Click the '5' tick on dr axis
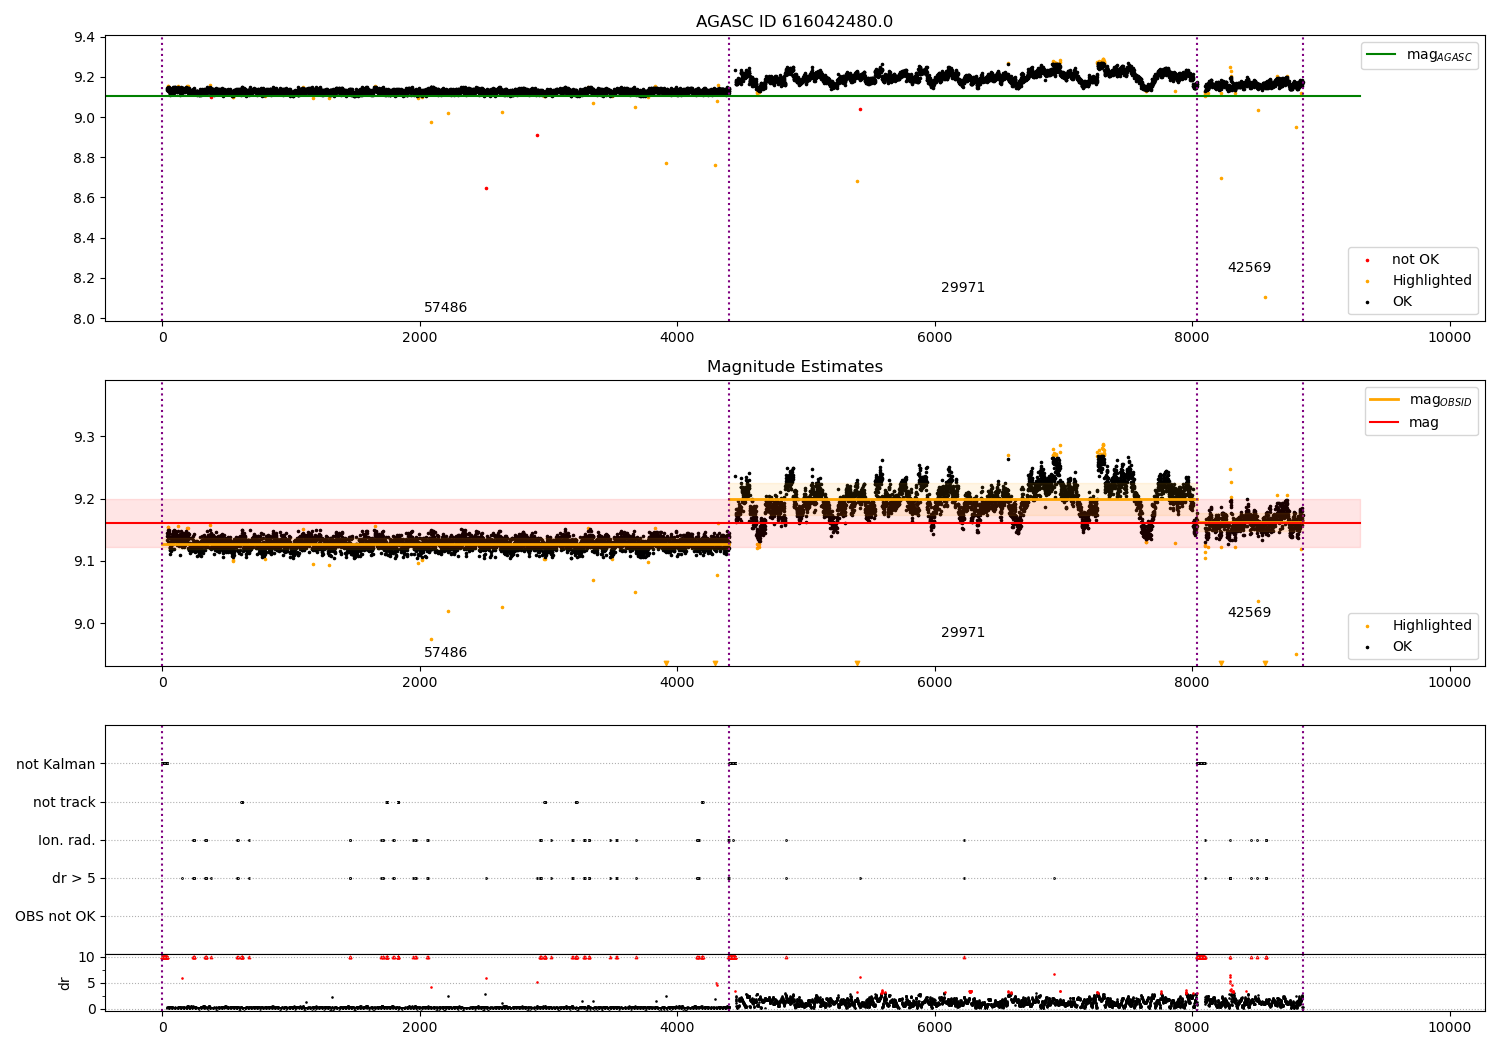Image resolution: width=1500 pixels, height=1050 pixels. click(91, 984)
